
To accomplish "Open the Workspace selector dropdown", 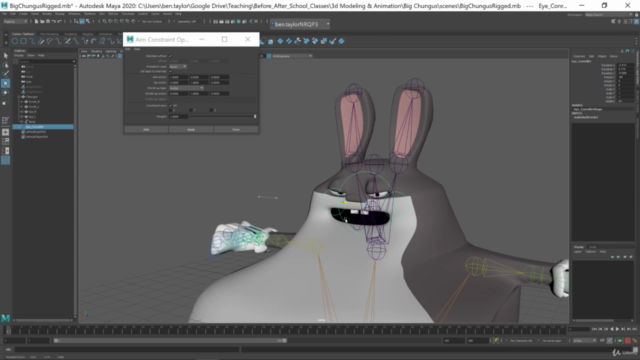I will pyautogui.click(x=609, y=15).
